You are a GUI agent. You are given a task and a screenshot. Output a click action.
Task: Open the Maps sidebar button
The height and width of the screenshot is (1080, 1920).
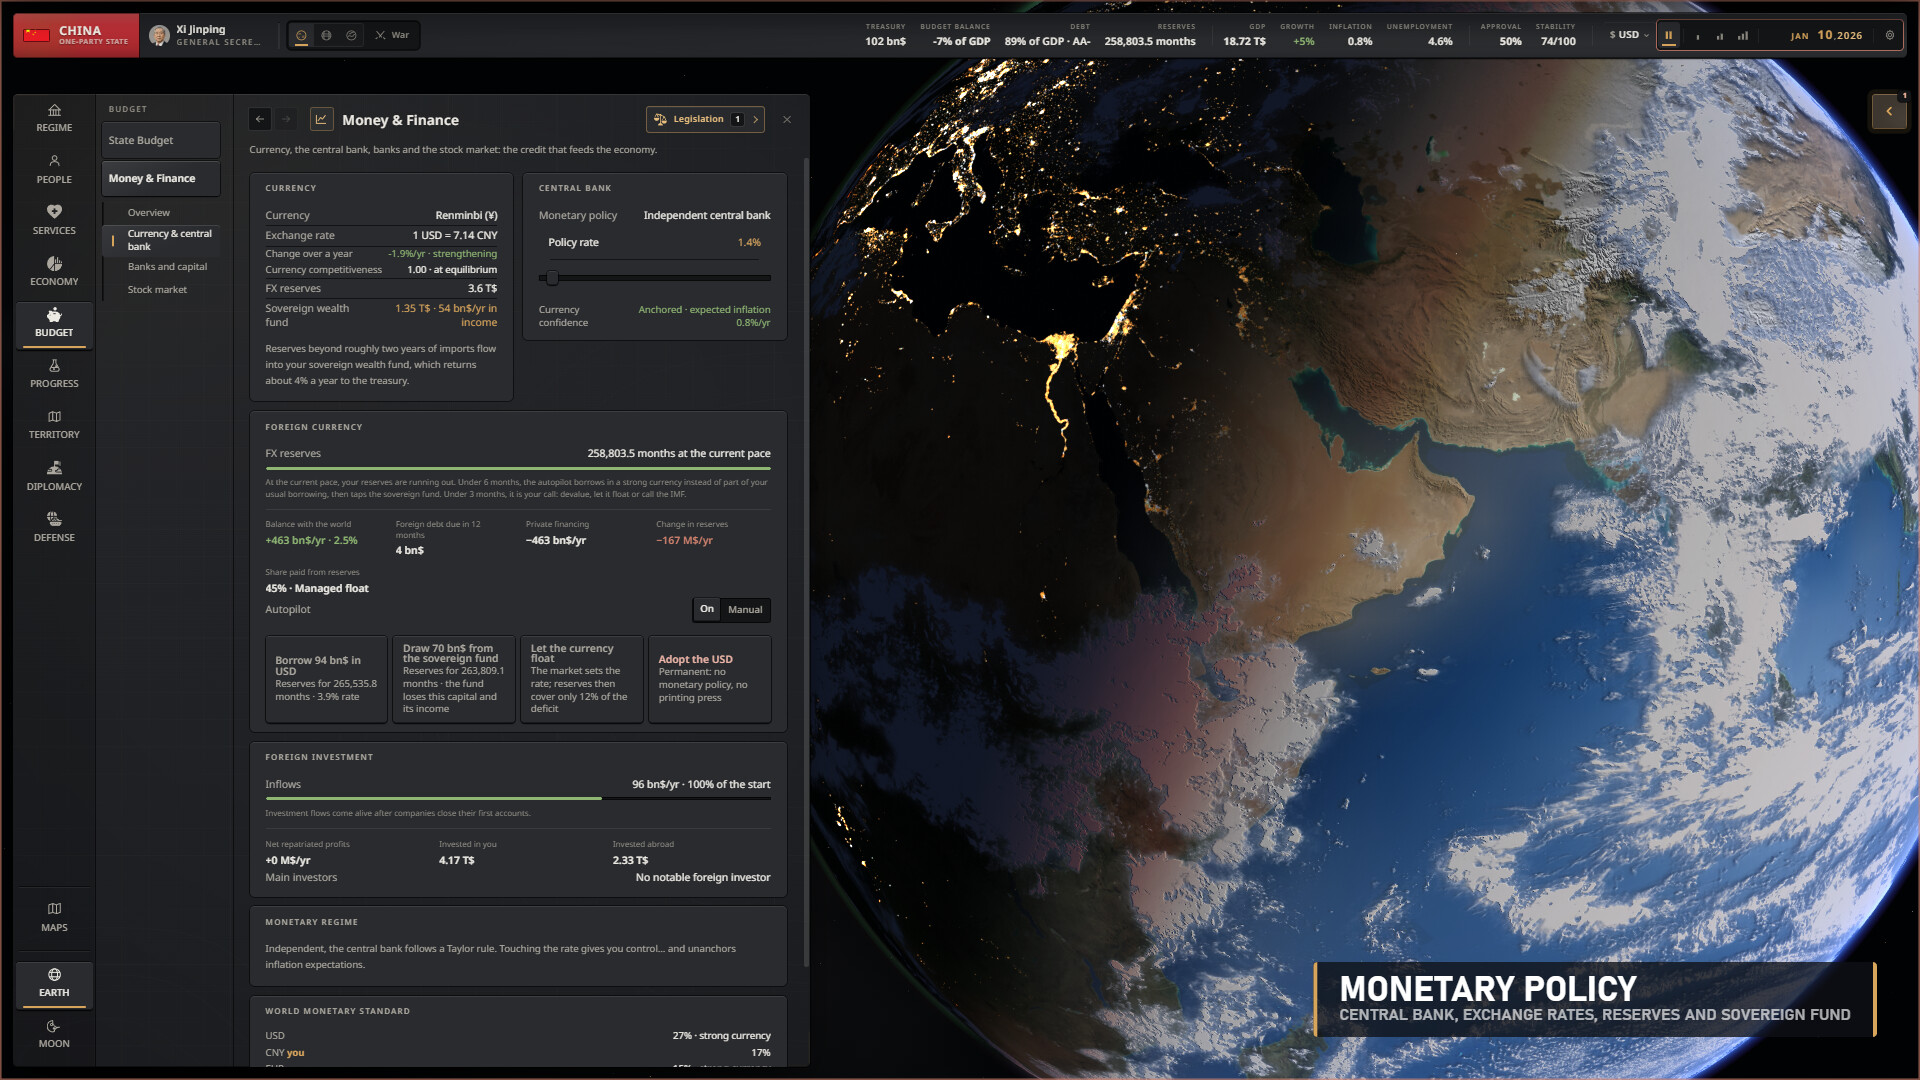pyautogui.click(x=54, y=917)
